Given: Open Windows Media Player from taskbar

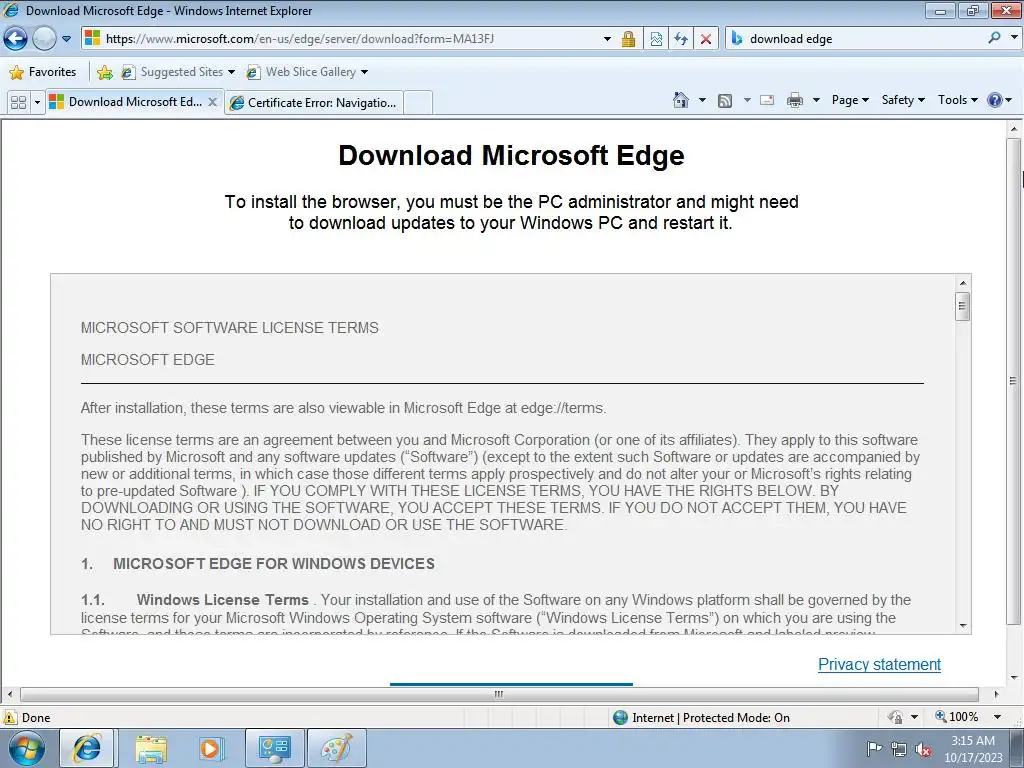Looking at the screenshot, I should (211, 749).
